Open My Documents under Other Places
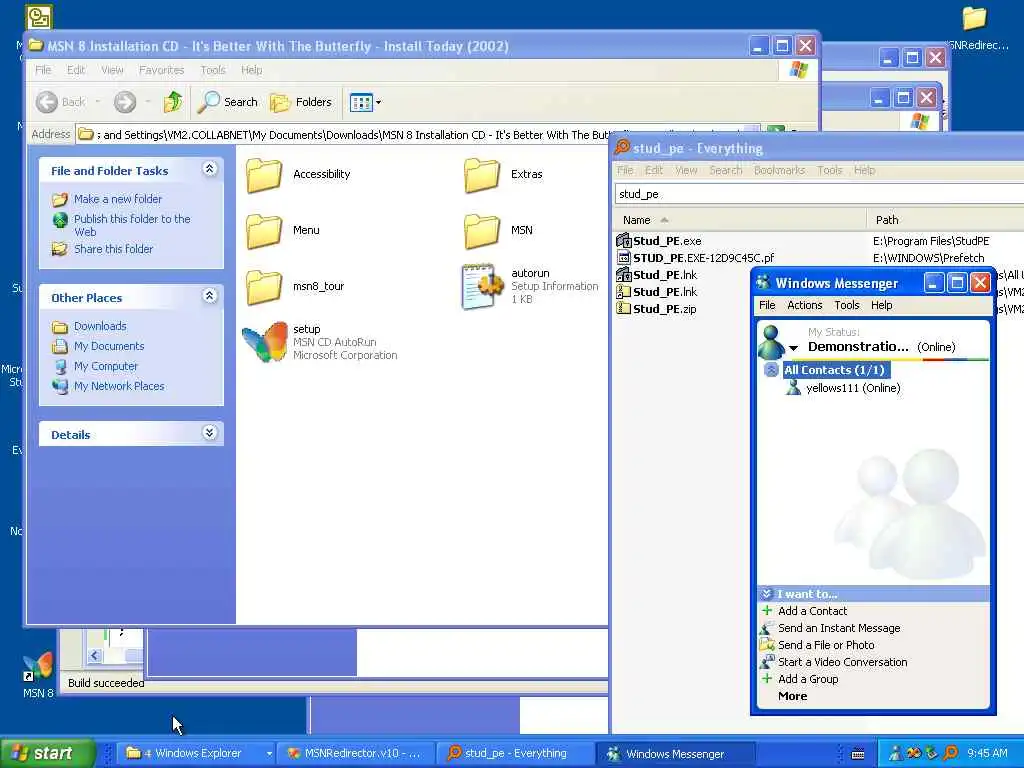Viewport: 1024px width, 768px height. click(x=109, y=346)
